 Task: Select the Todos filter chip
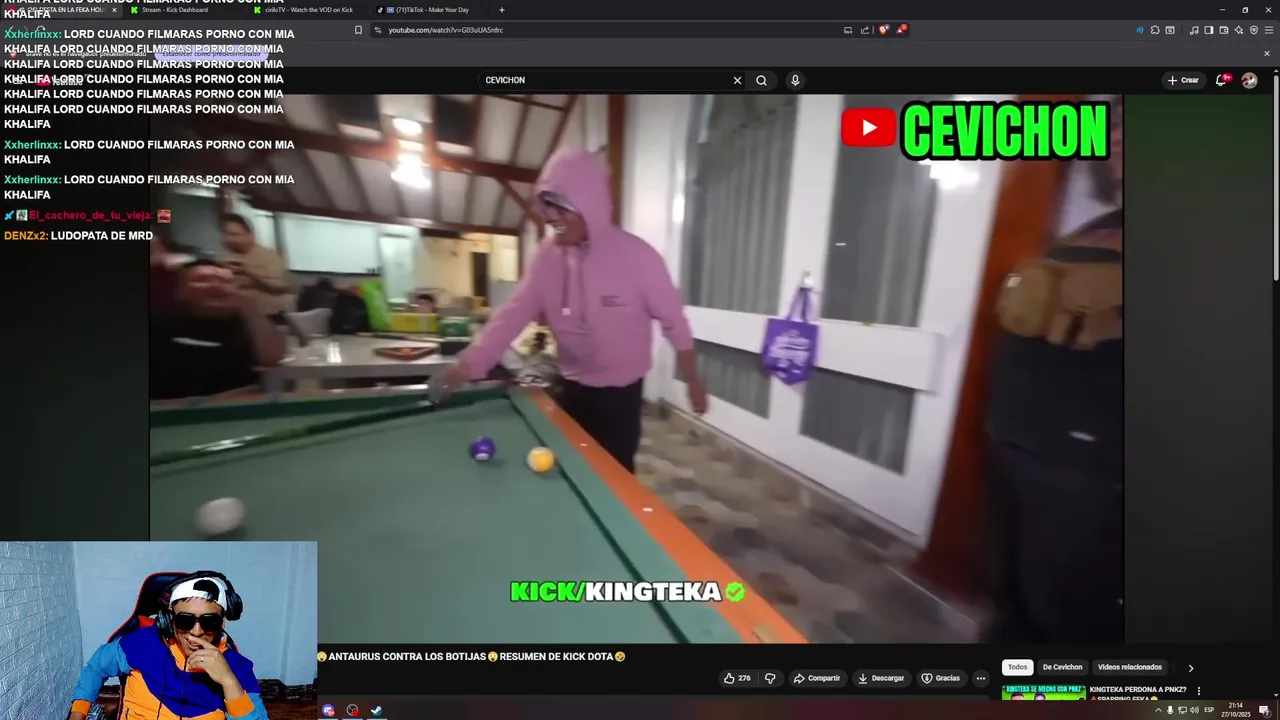pos(1017,667)
